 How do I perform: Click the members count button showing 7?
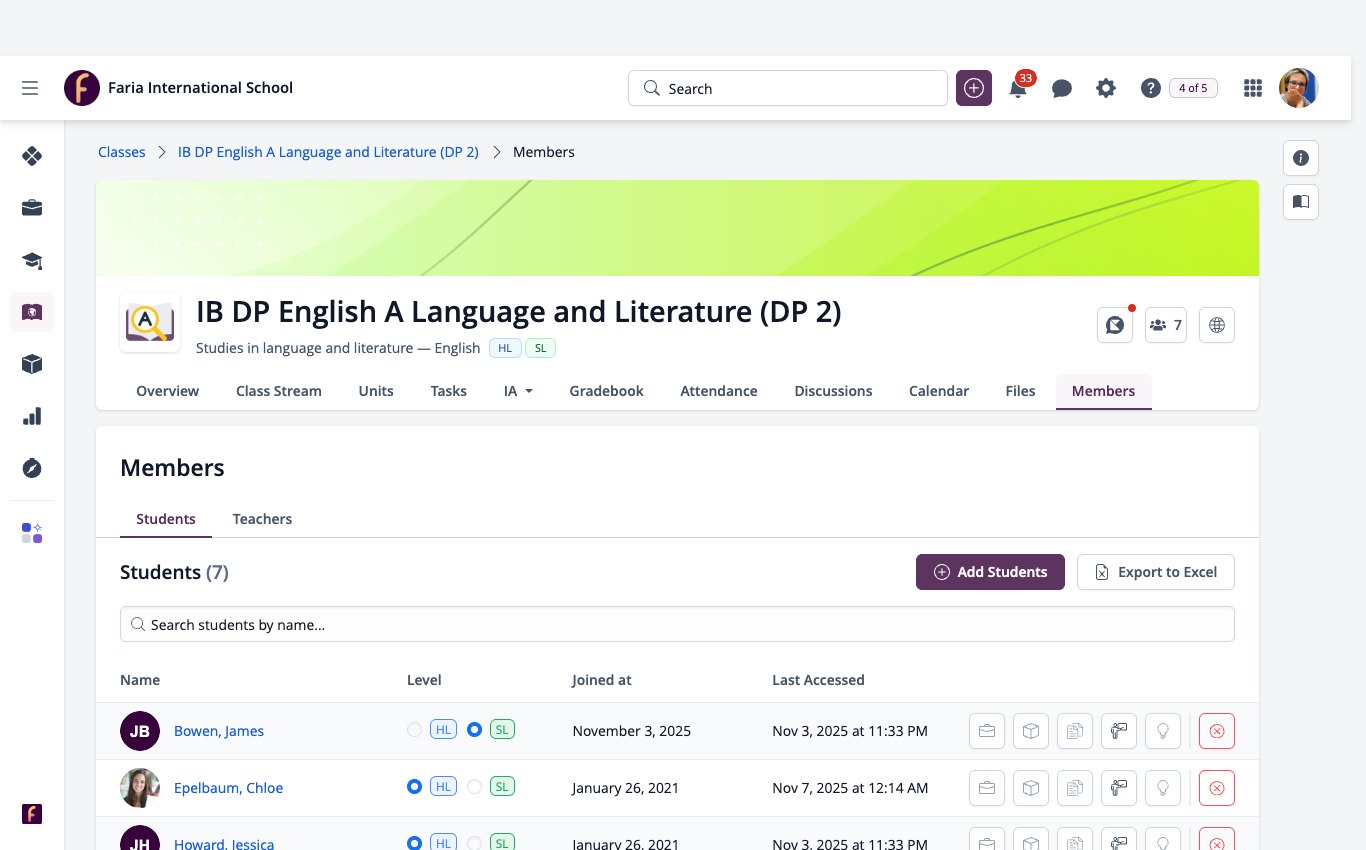click(1166, 325)
